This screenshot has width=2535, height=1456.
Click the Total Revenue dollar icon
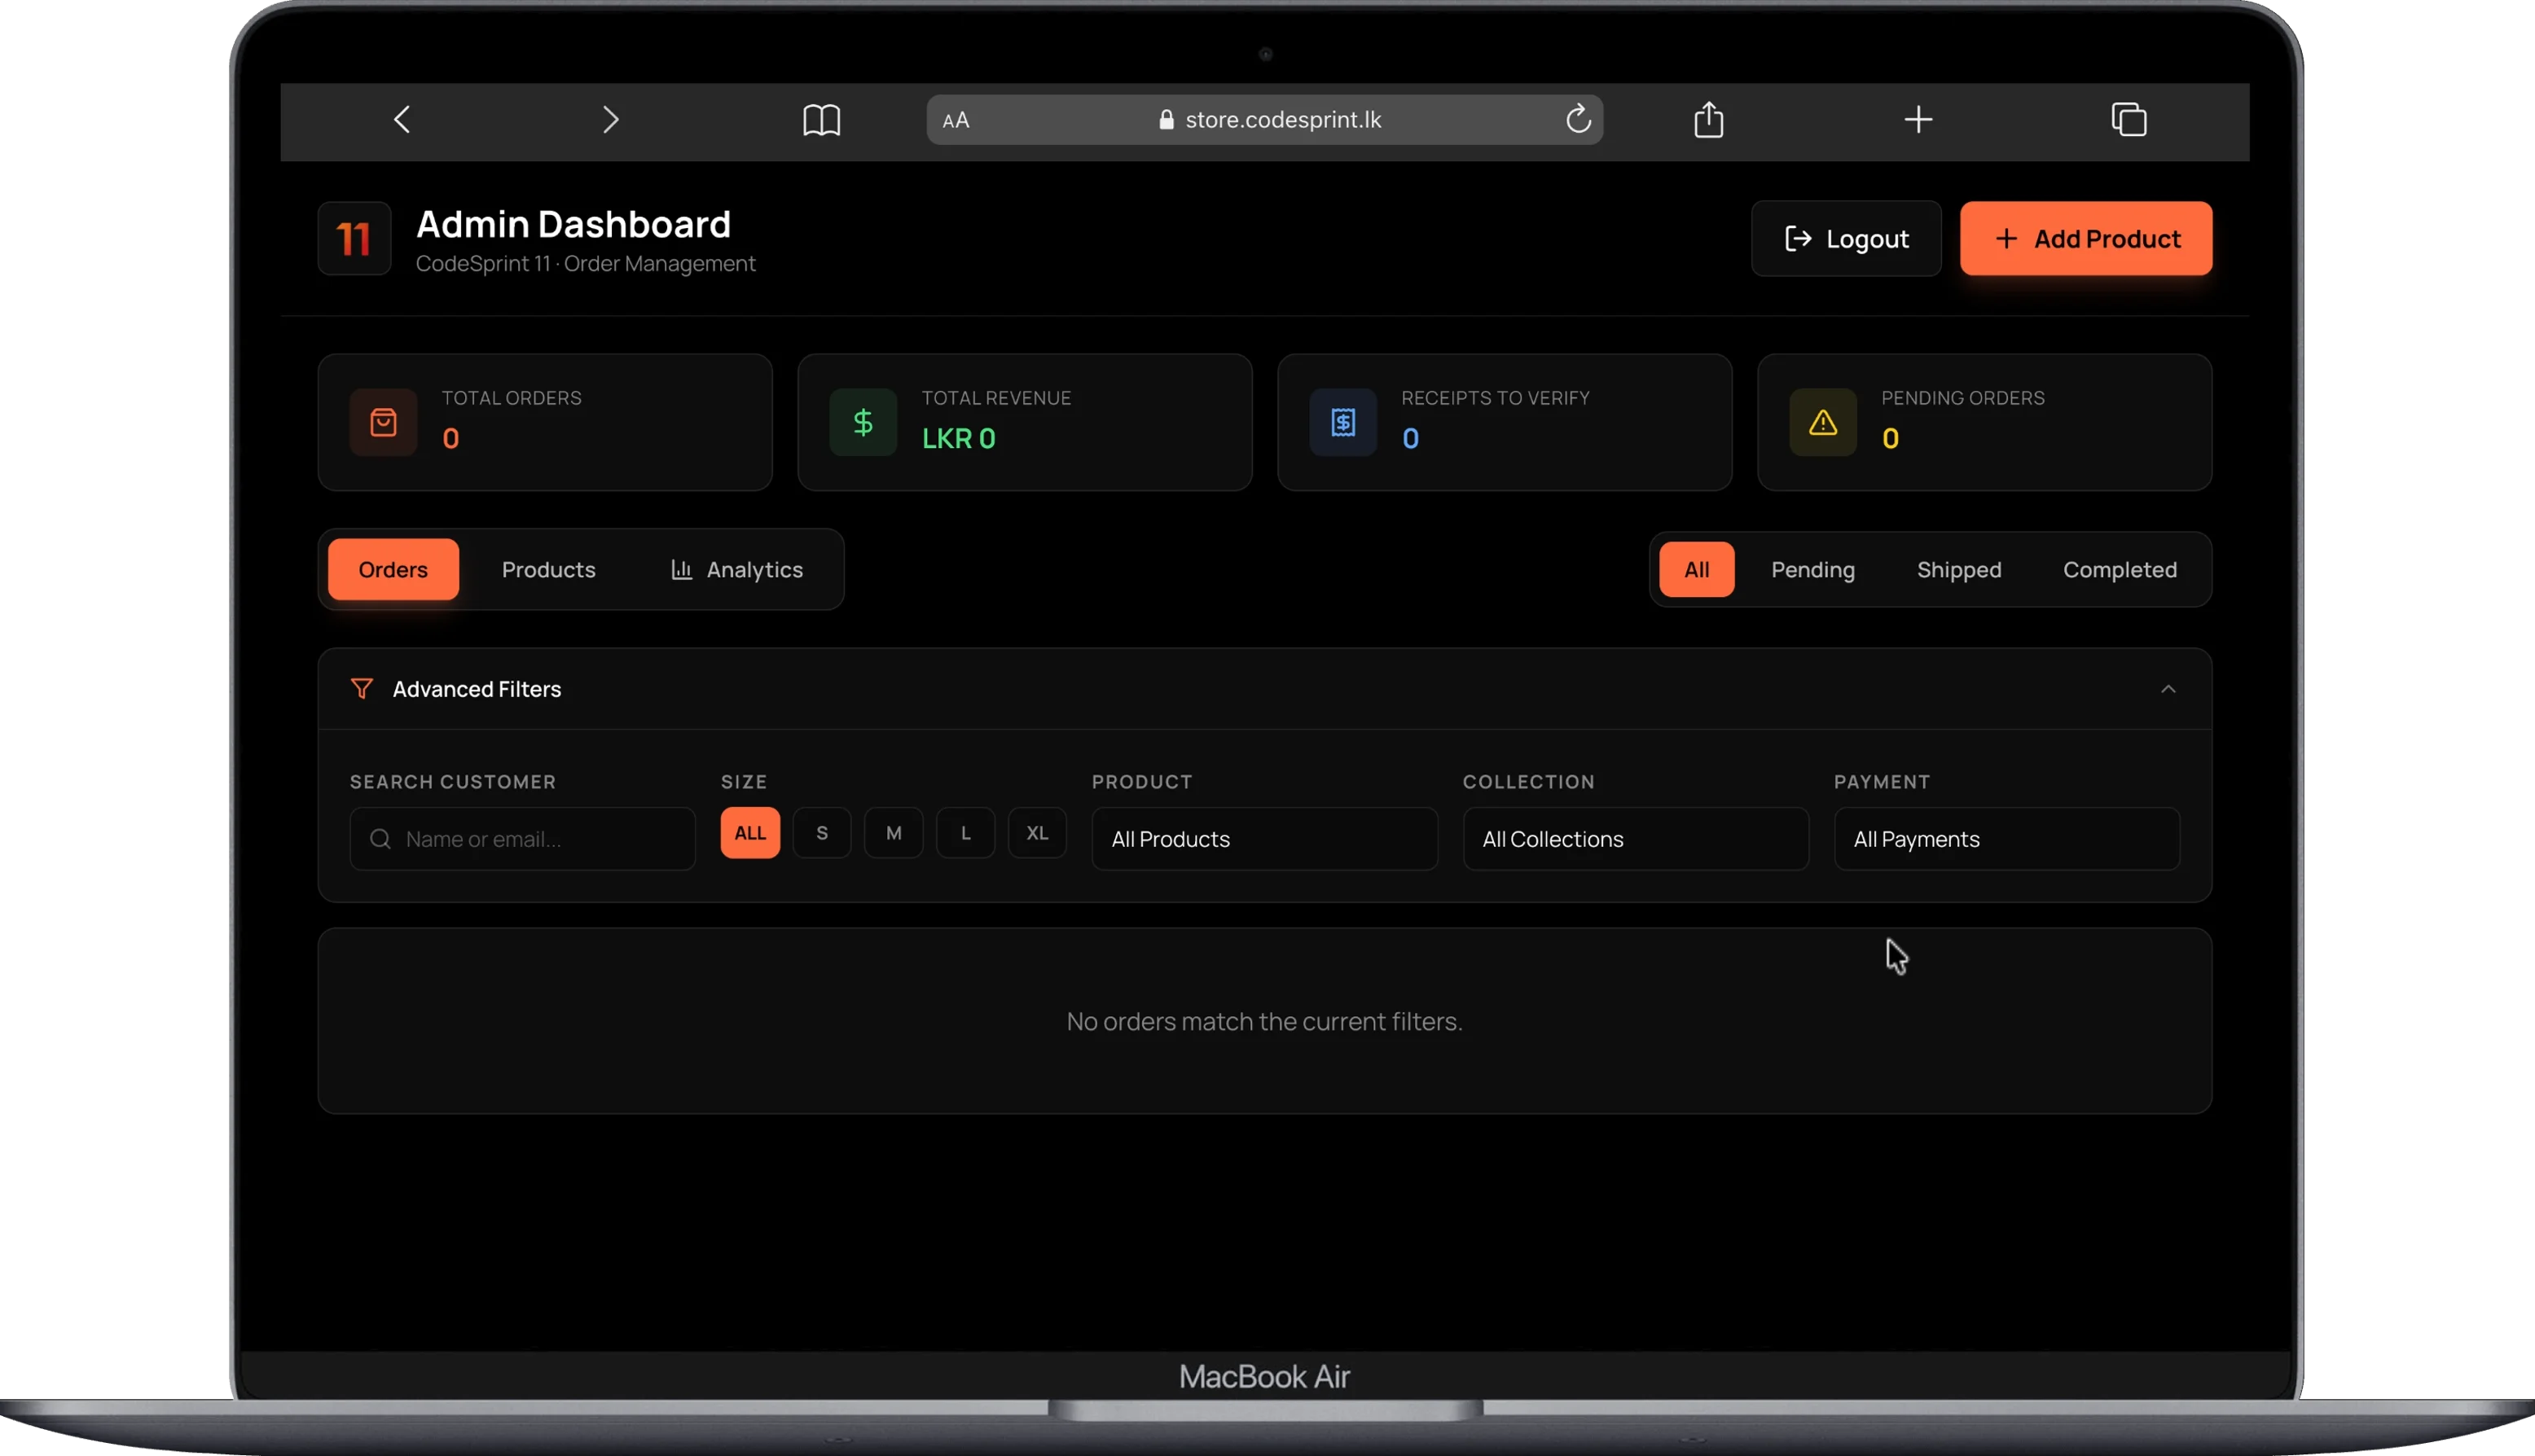click(863, 422)
